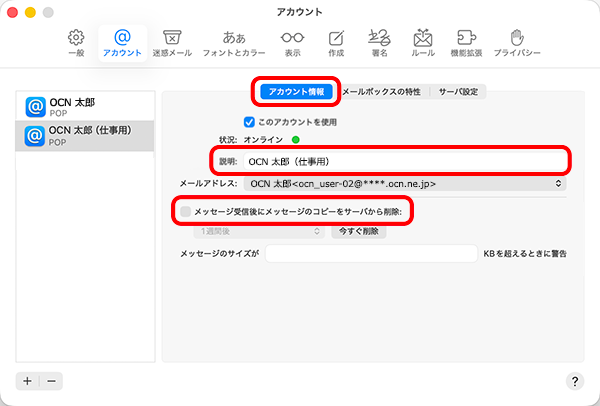Open the 署名 signatures preferences
Screen dimensions: 600x406
click(x=379, y=42)
